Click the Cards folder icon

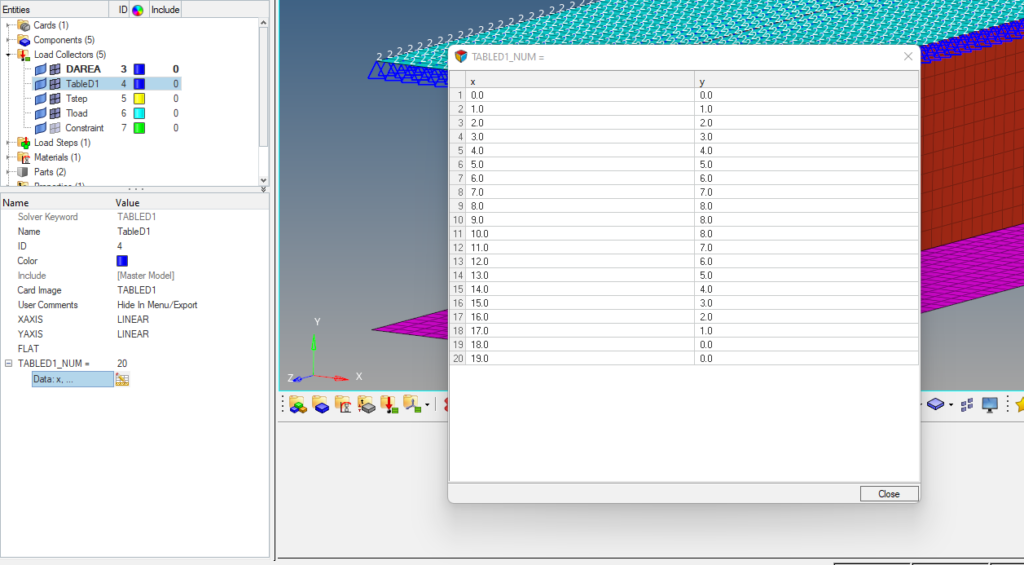pos(24,25)
